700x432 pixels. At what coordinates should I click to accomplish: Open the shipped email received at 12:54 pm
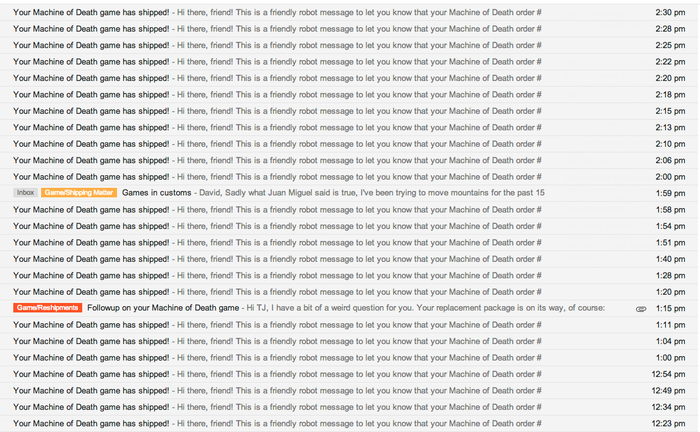[x=349, y=374]
